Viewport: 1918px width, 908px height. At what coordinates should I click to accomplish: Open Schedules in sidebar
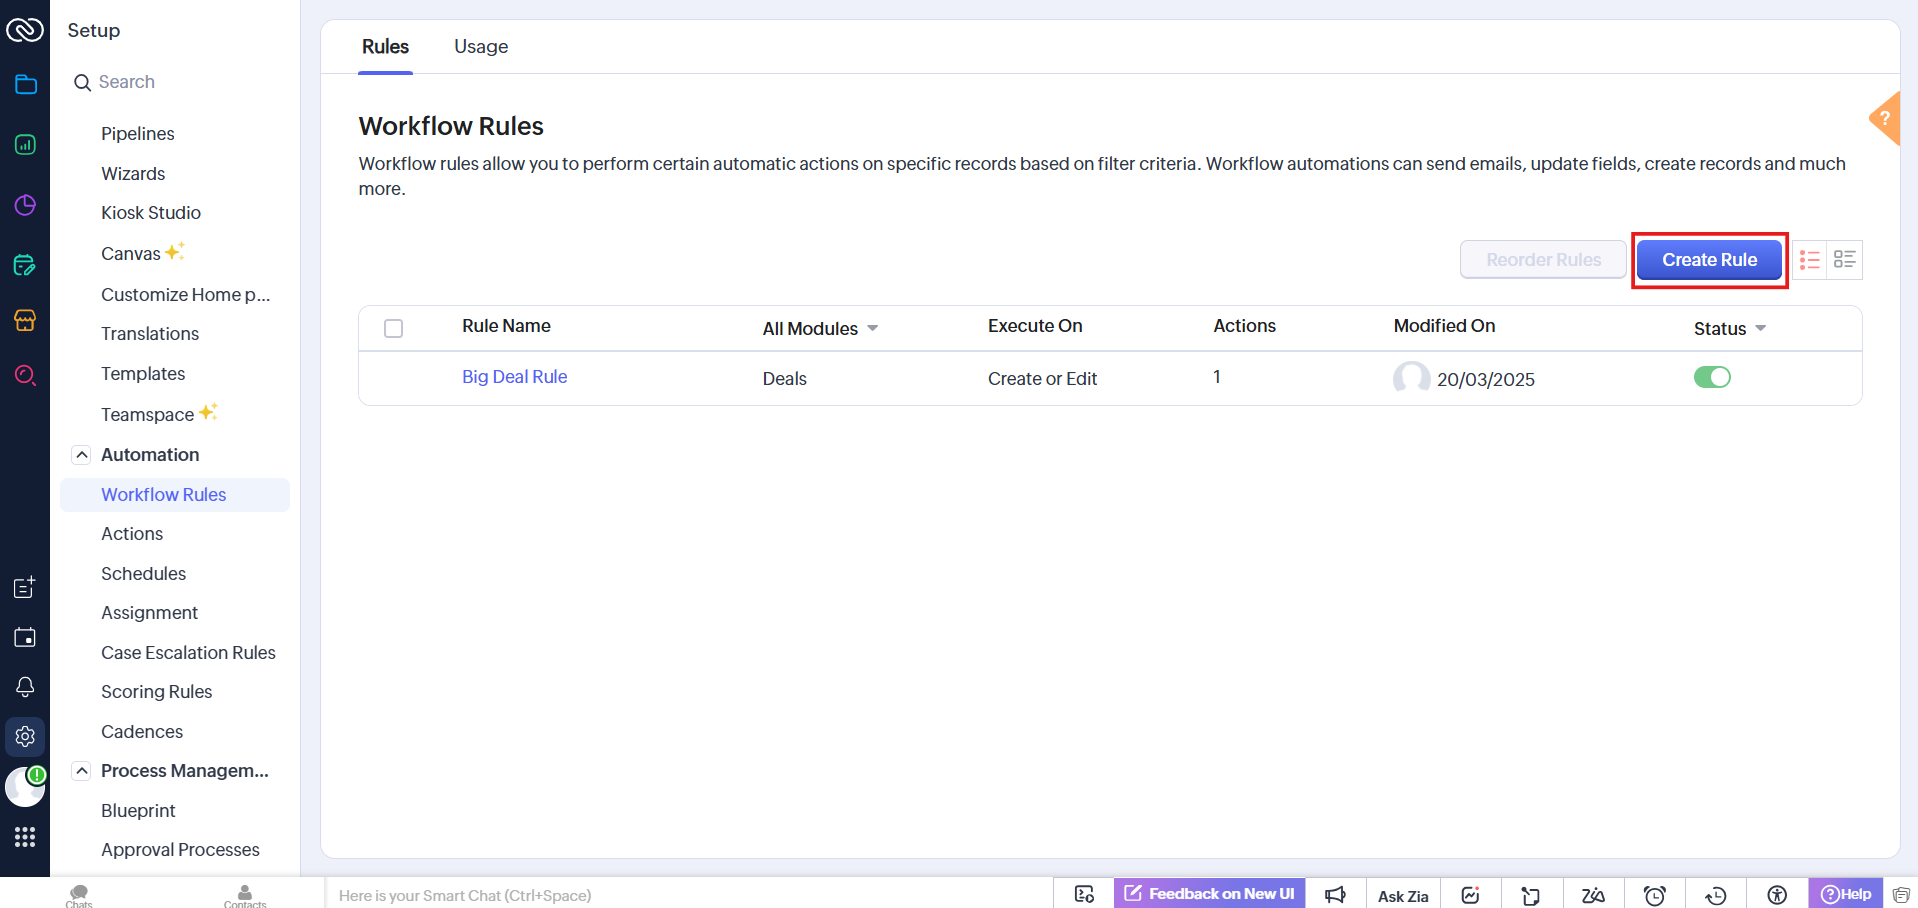143,574
